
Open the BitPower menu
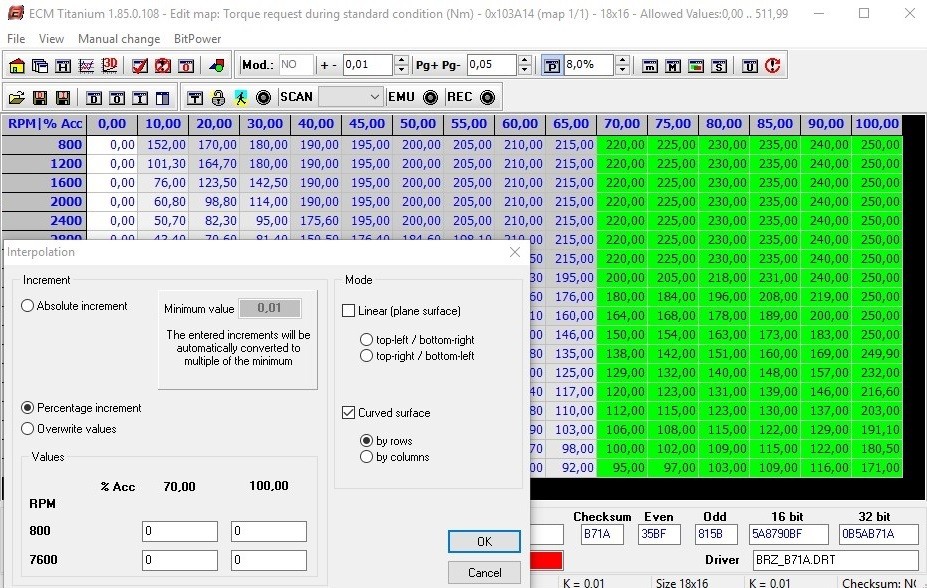[197, 39]
